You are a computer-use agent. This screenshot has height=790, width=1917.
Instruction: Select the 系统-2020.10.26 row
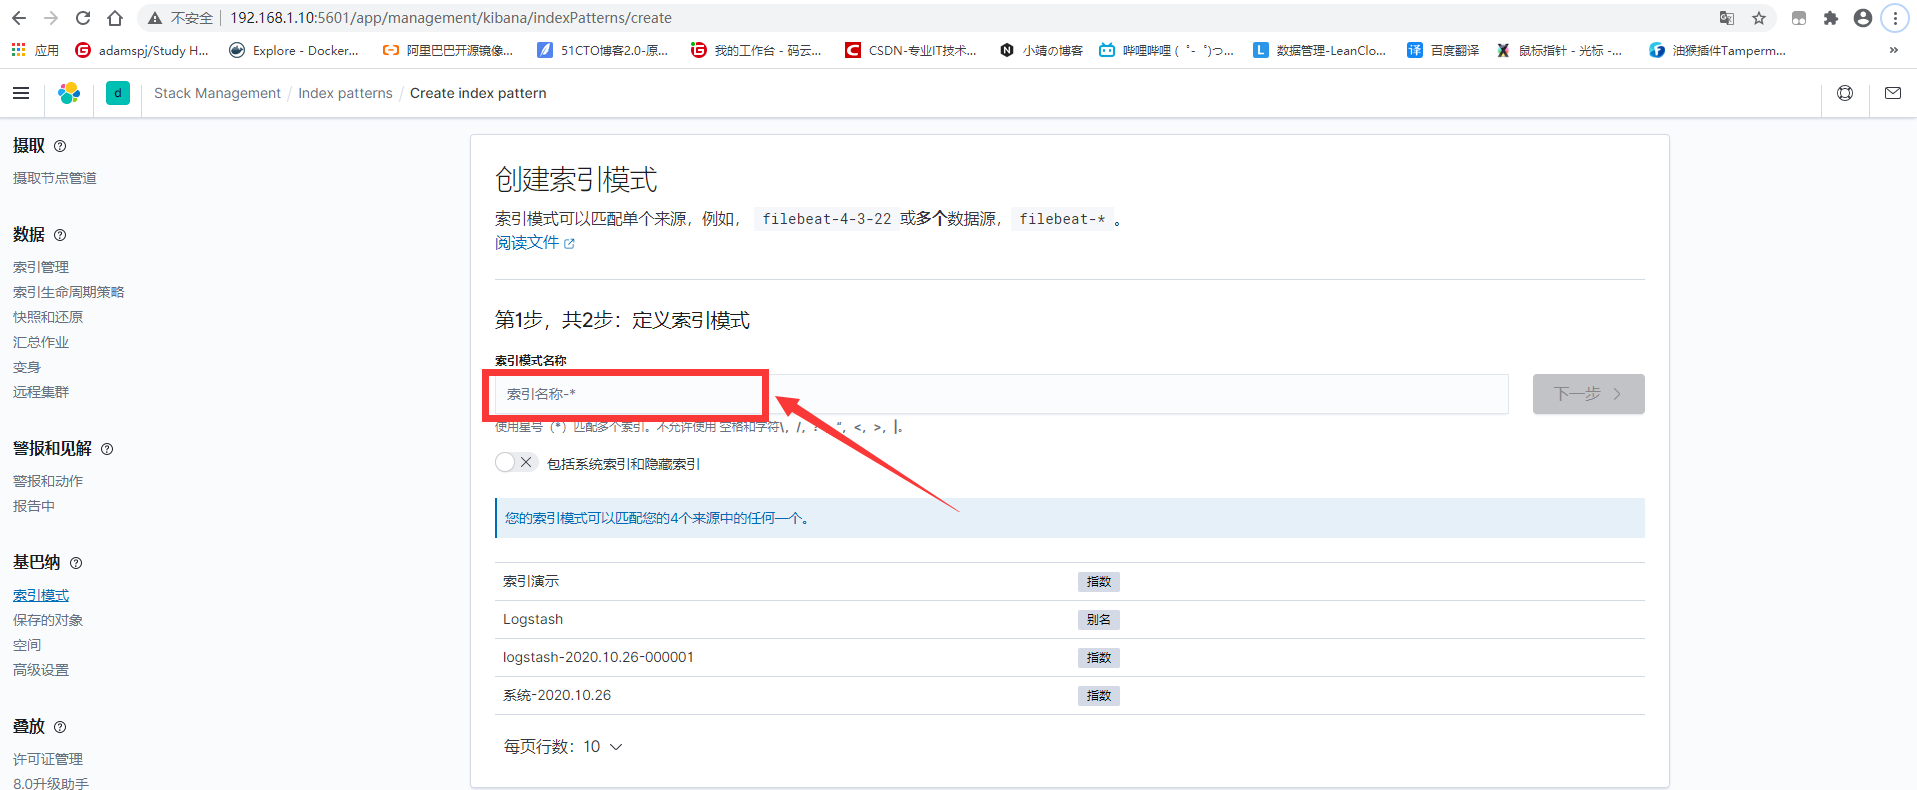point(1069,696)
